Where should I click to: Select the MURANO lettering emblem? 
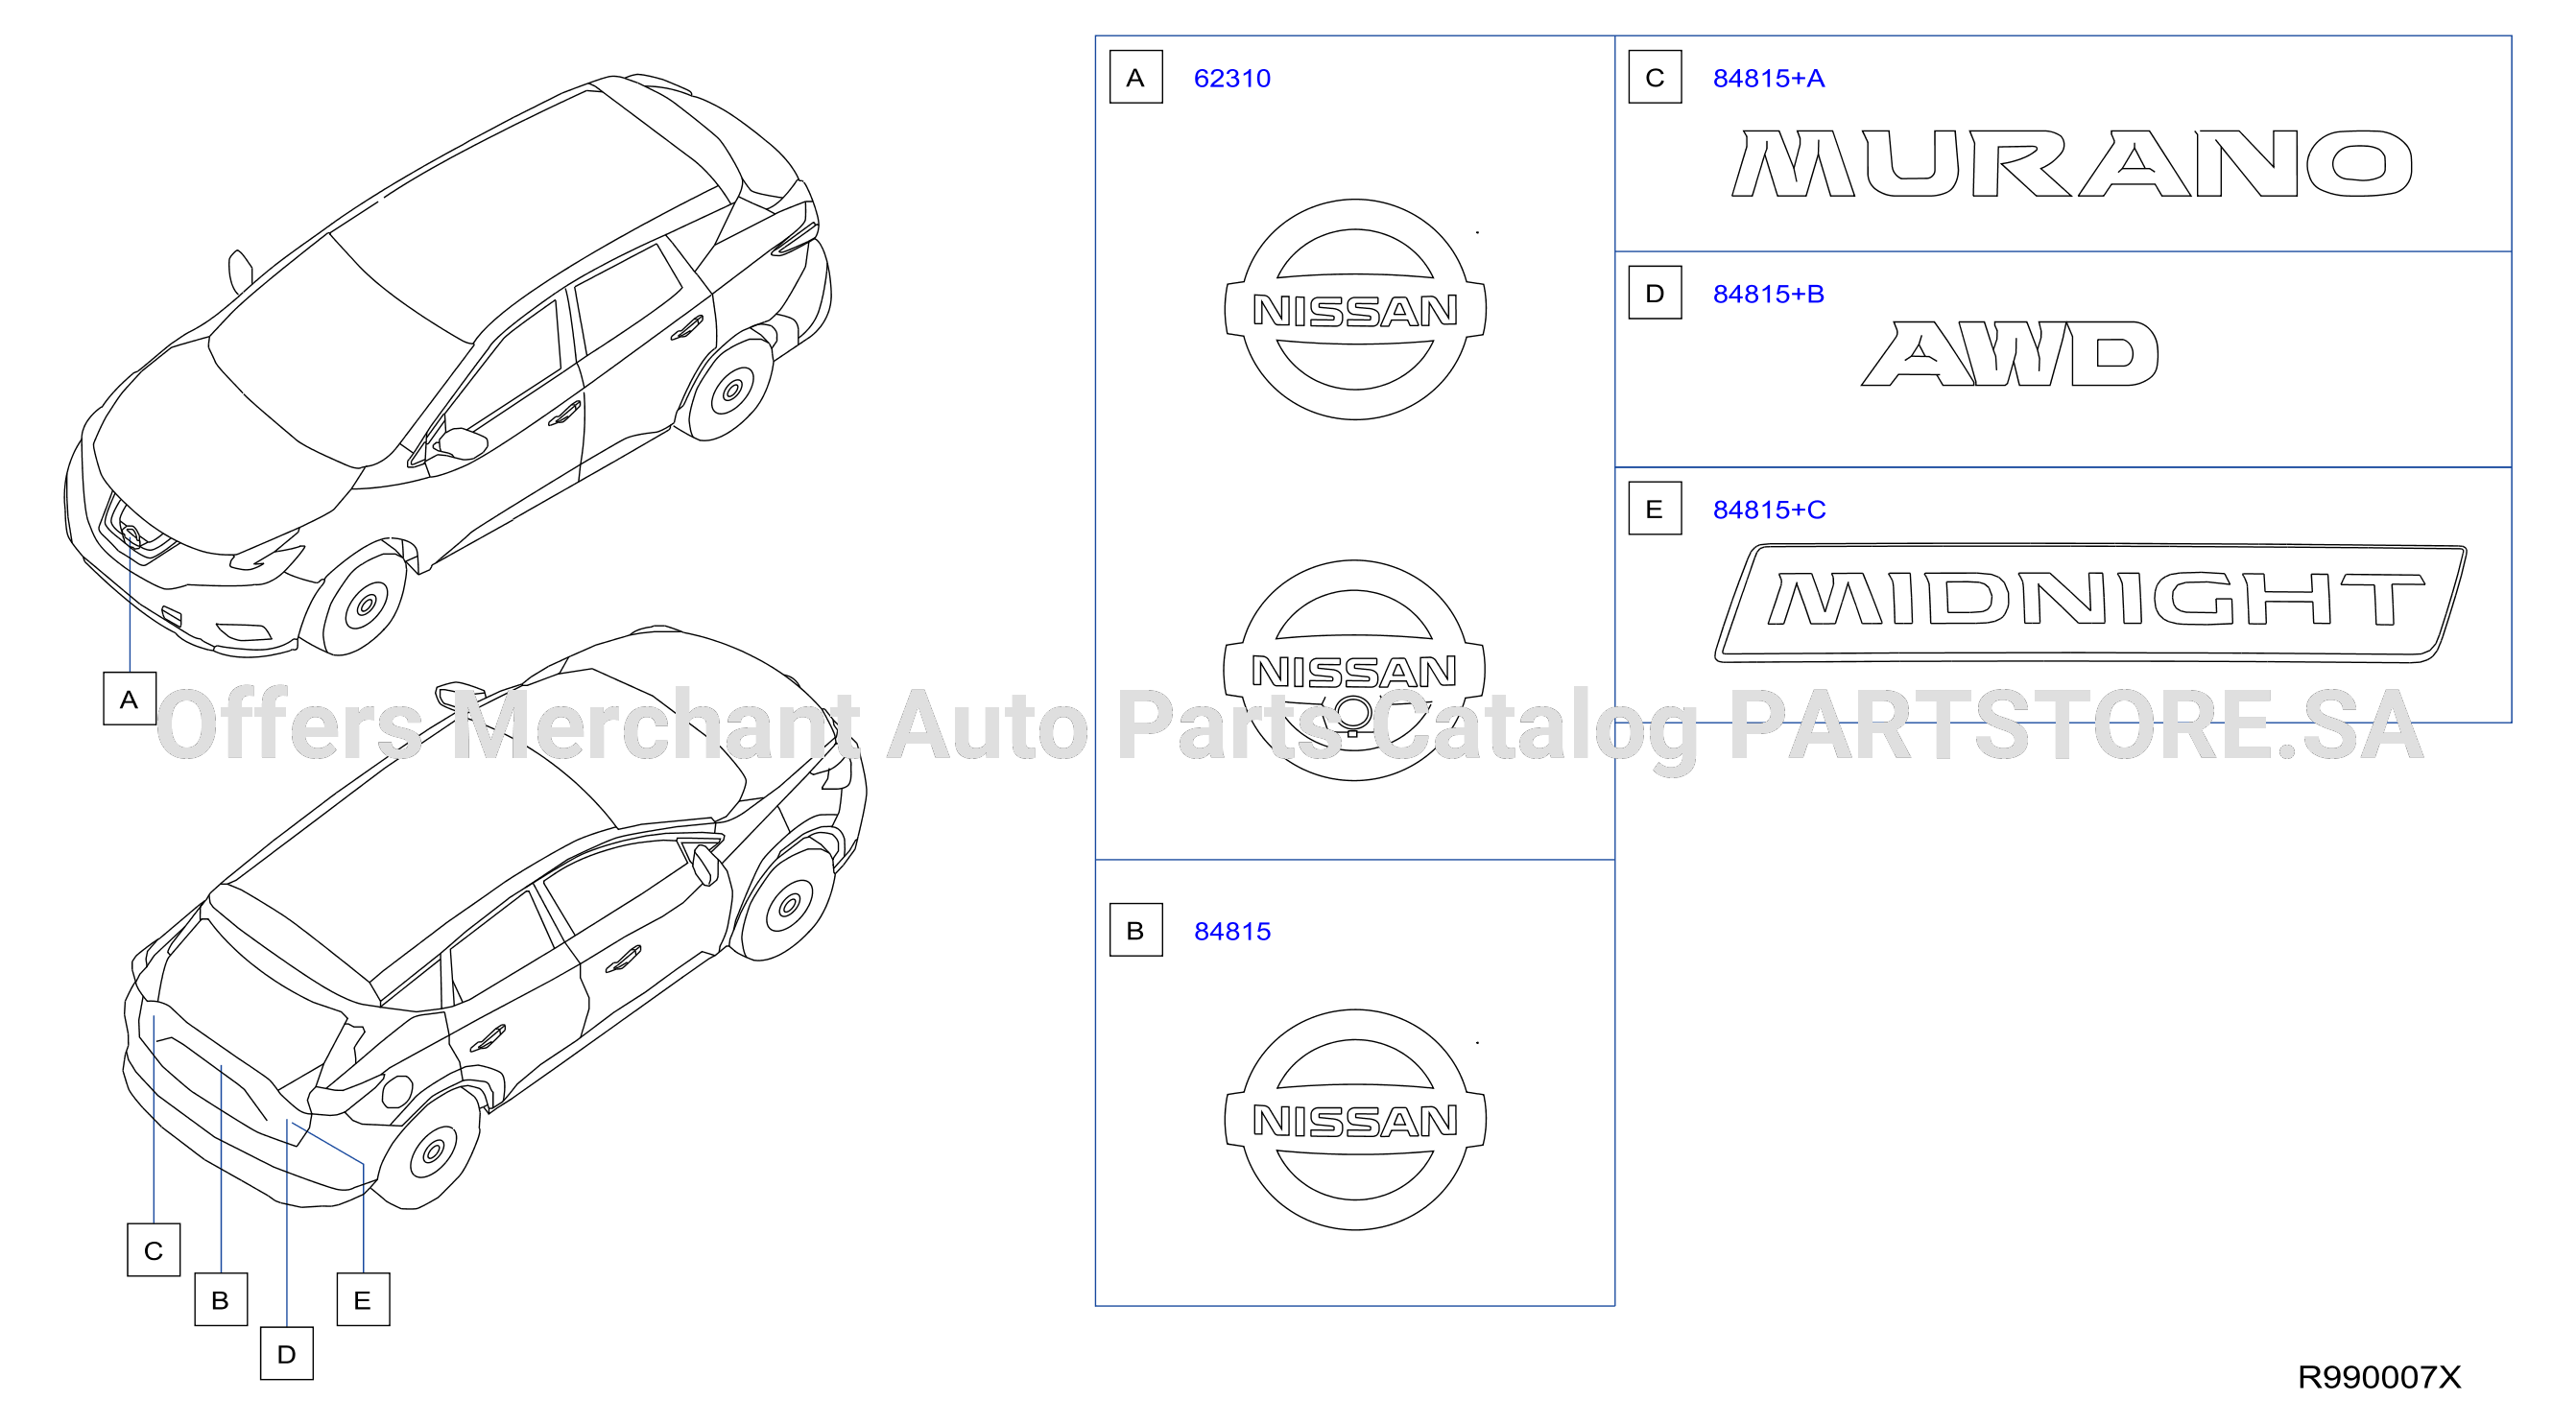(2072, 163)
